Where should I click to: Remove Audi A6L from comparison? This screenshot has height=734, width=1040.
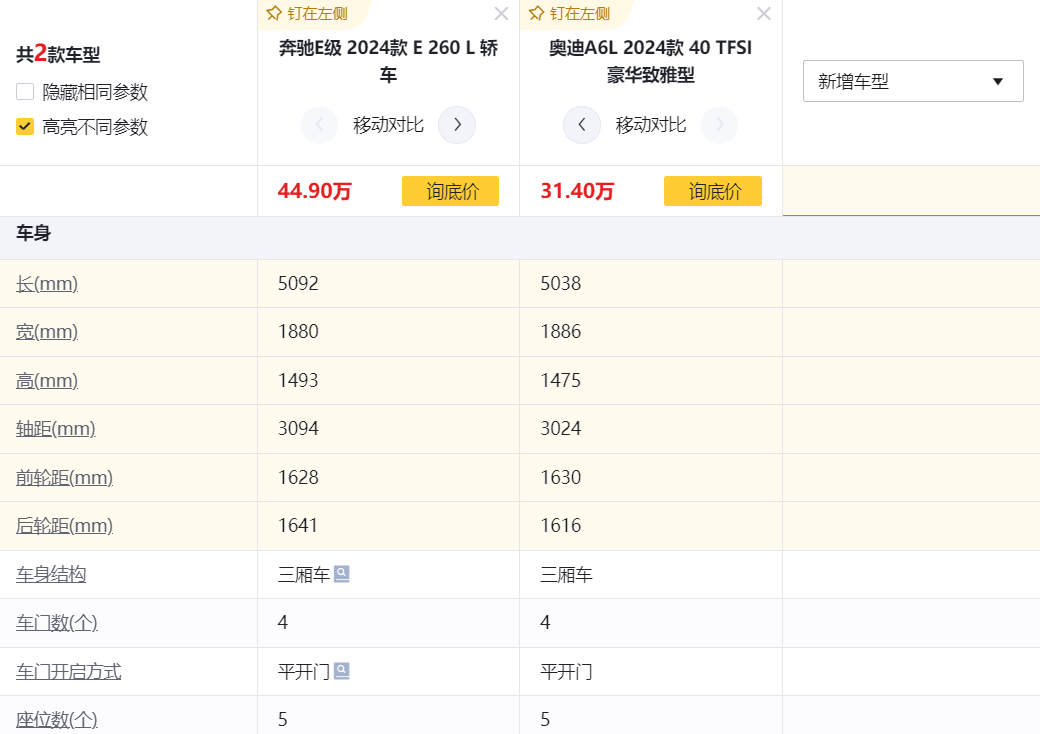point(764,13)
